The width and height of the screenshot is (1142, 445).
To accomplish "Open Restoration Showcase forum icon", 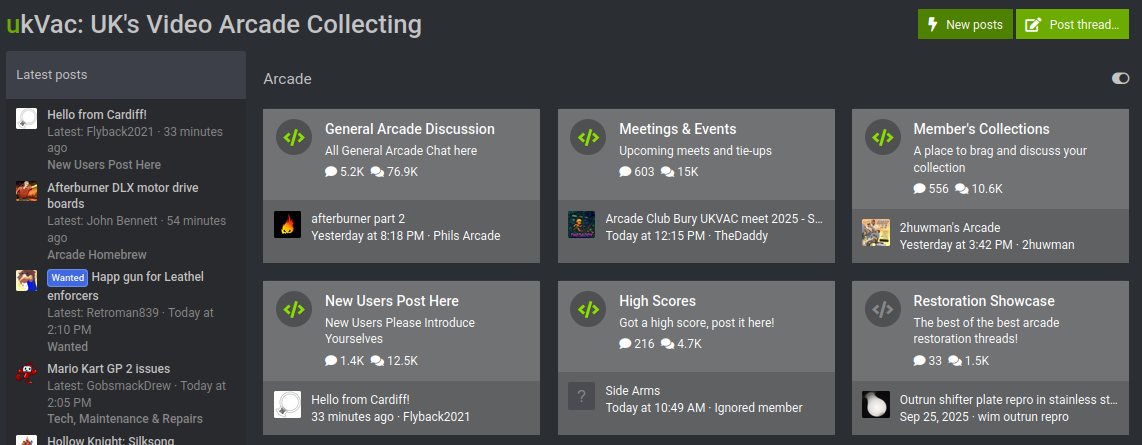I will [881, 310].
